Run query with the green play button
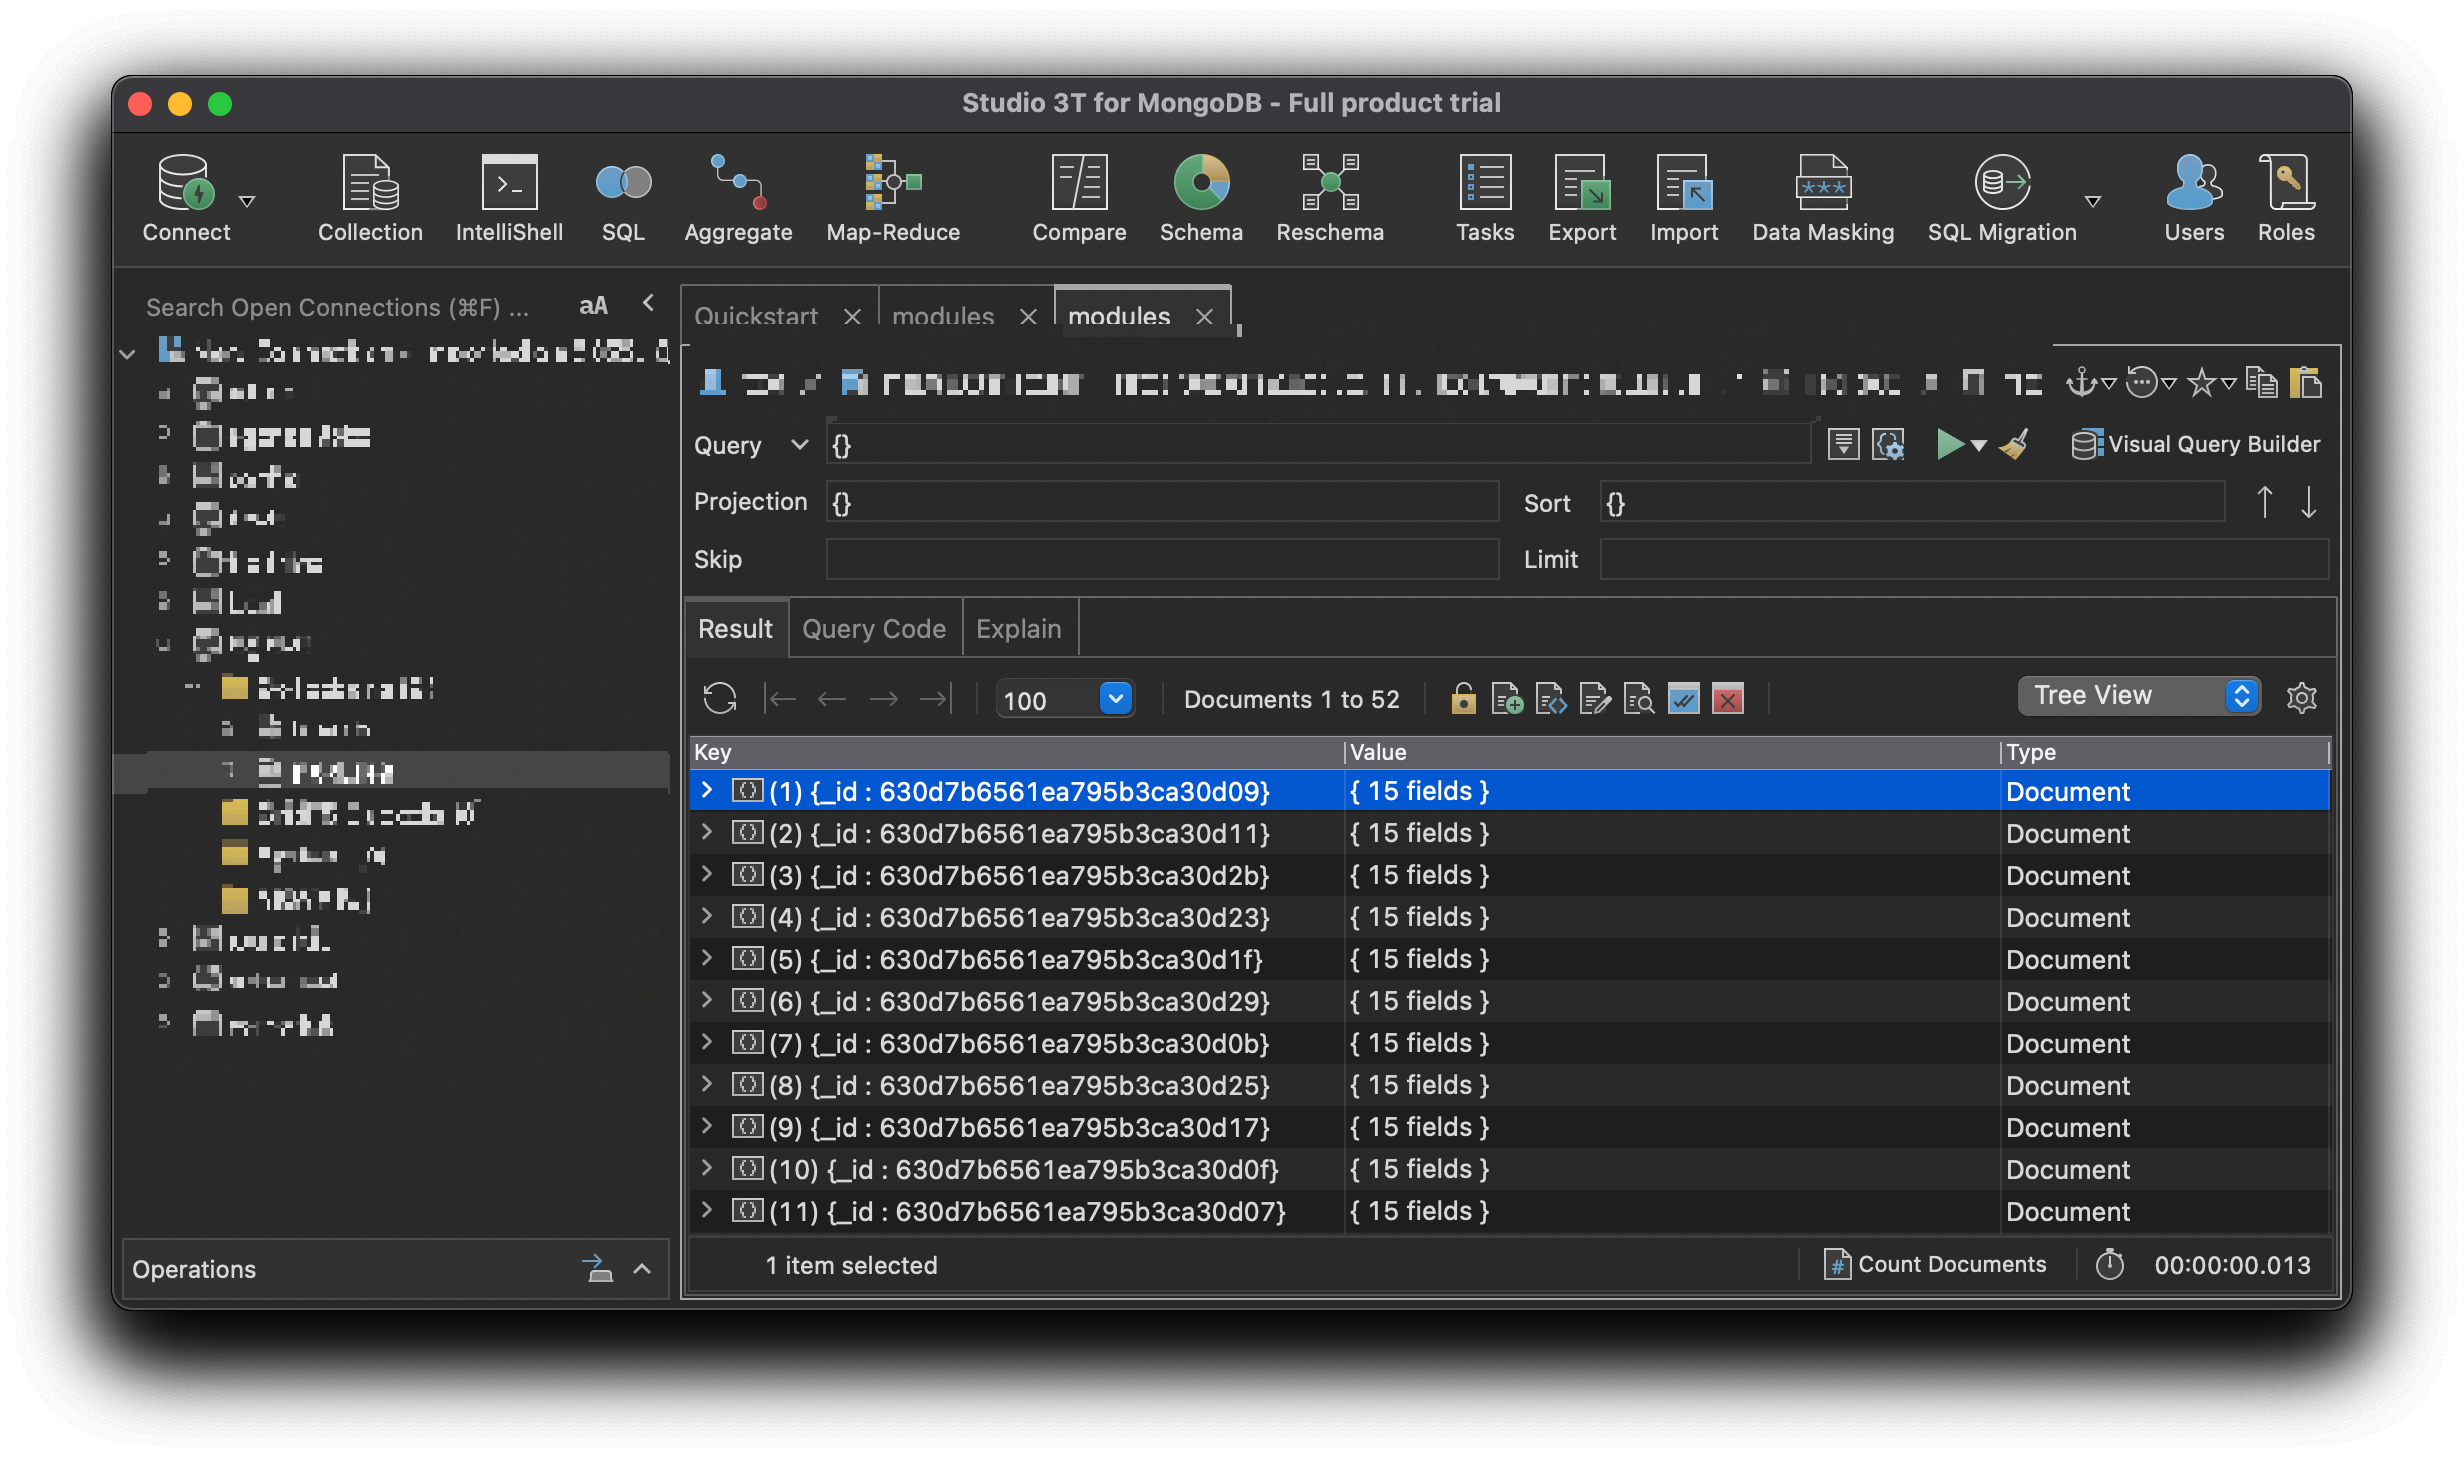This screenshot has height=1458, width=2464. click(1948, 444)
